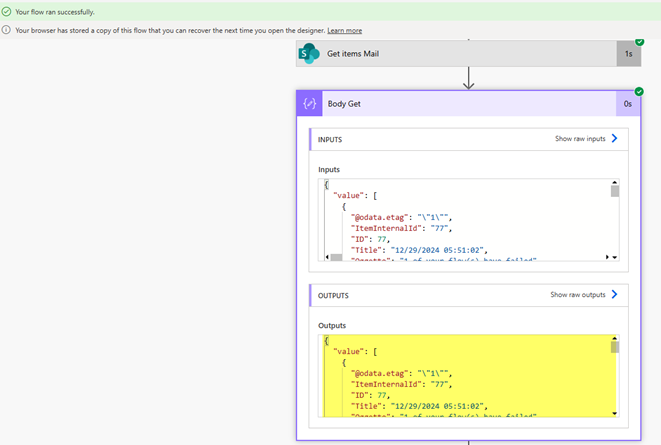Image resolution: width=661 pixels, height=445 pixels.
Task: Click the info icon in browser storage notice
Action: pyautogui.click(x=7, y=30)
